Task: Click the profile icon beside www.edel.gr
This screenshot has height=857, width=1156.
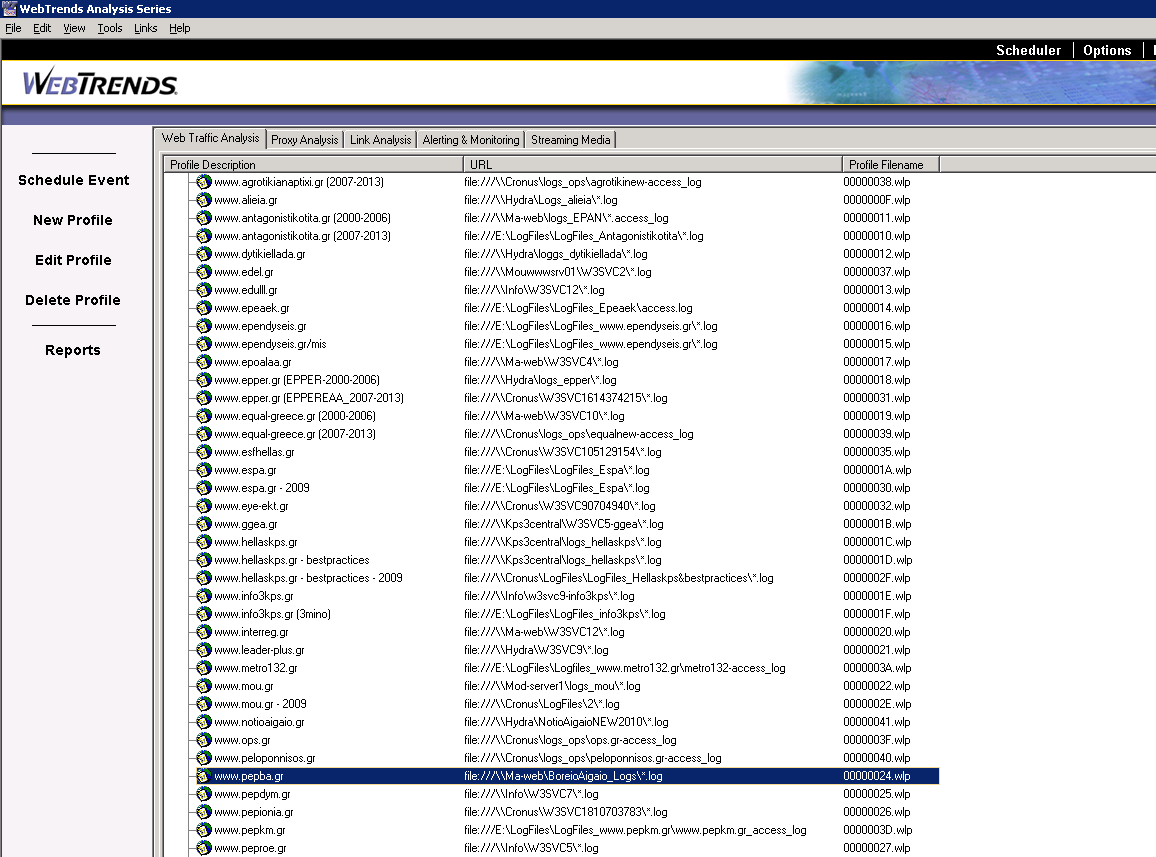Action: pos(203,271)
